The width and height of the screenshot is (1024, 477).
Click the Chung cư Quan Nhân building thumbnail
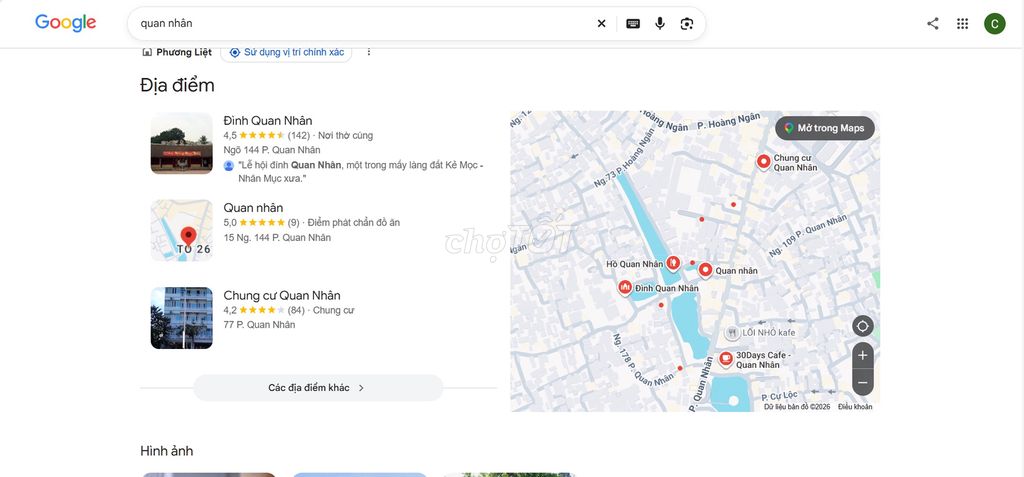coord(182,318)
